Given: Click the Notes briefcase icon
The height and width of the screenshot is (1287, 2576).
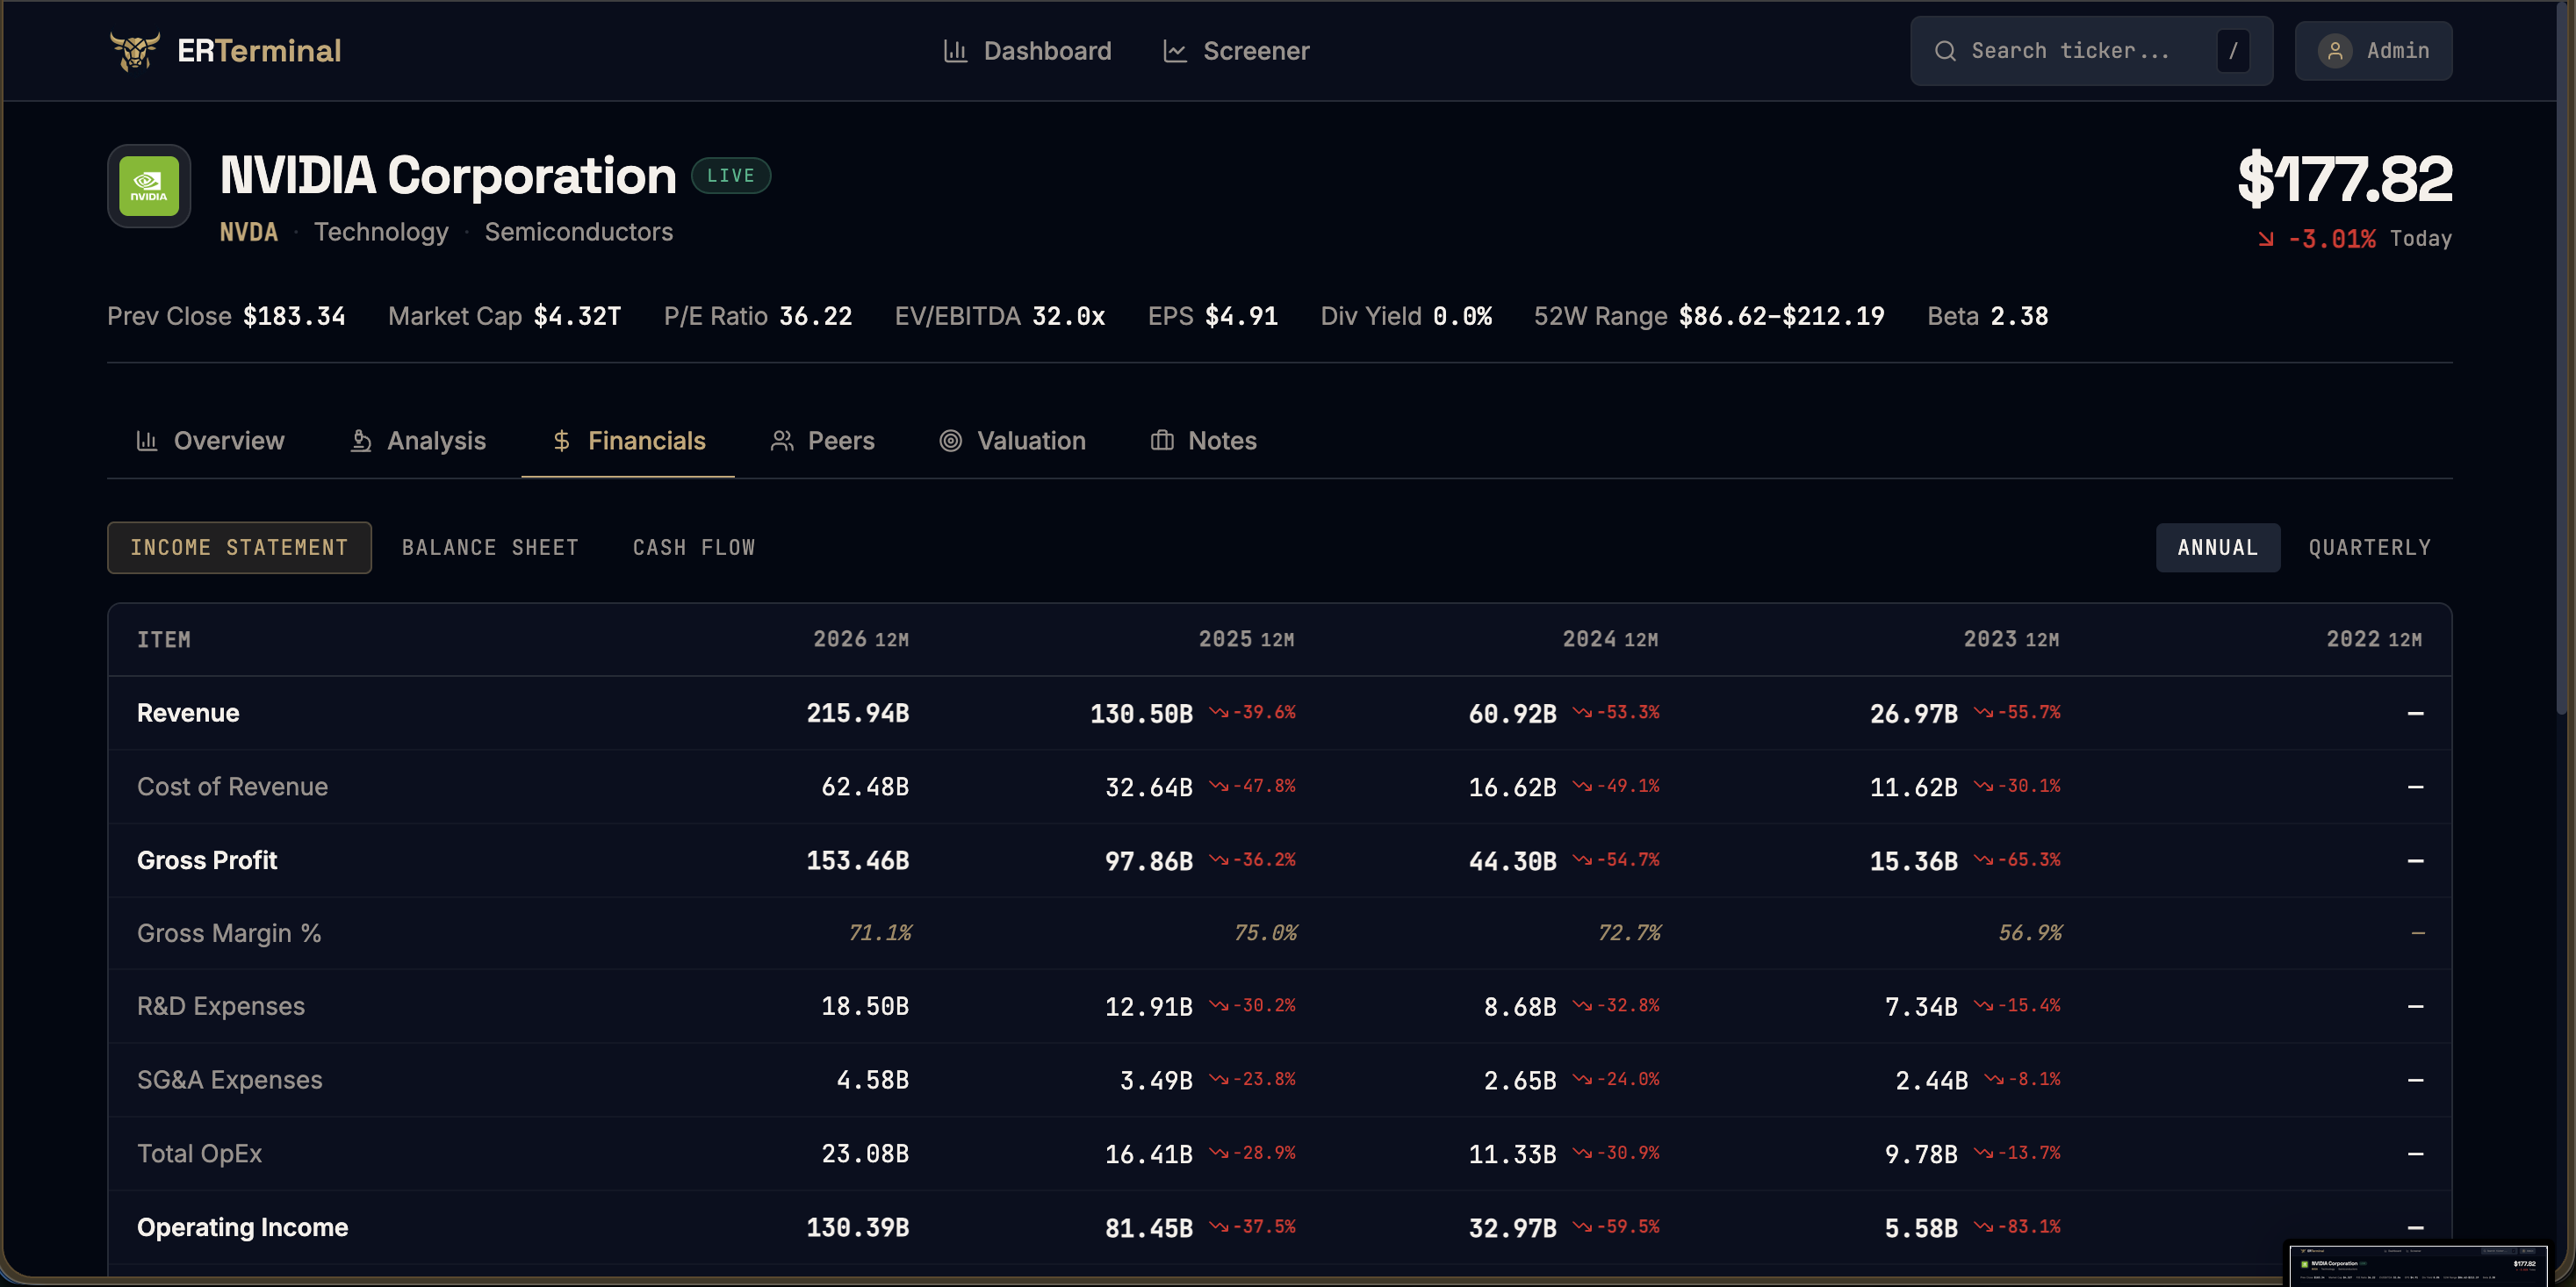Looking at the screenshot, I should 1161,441.
